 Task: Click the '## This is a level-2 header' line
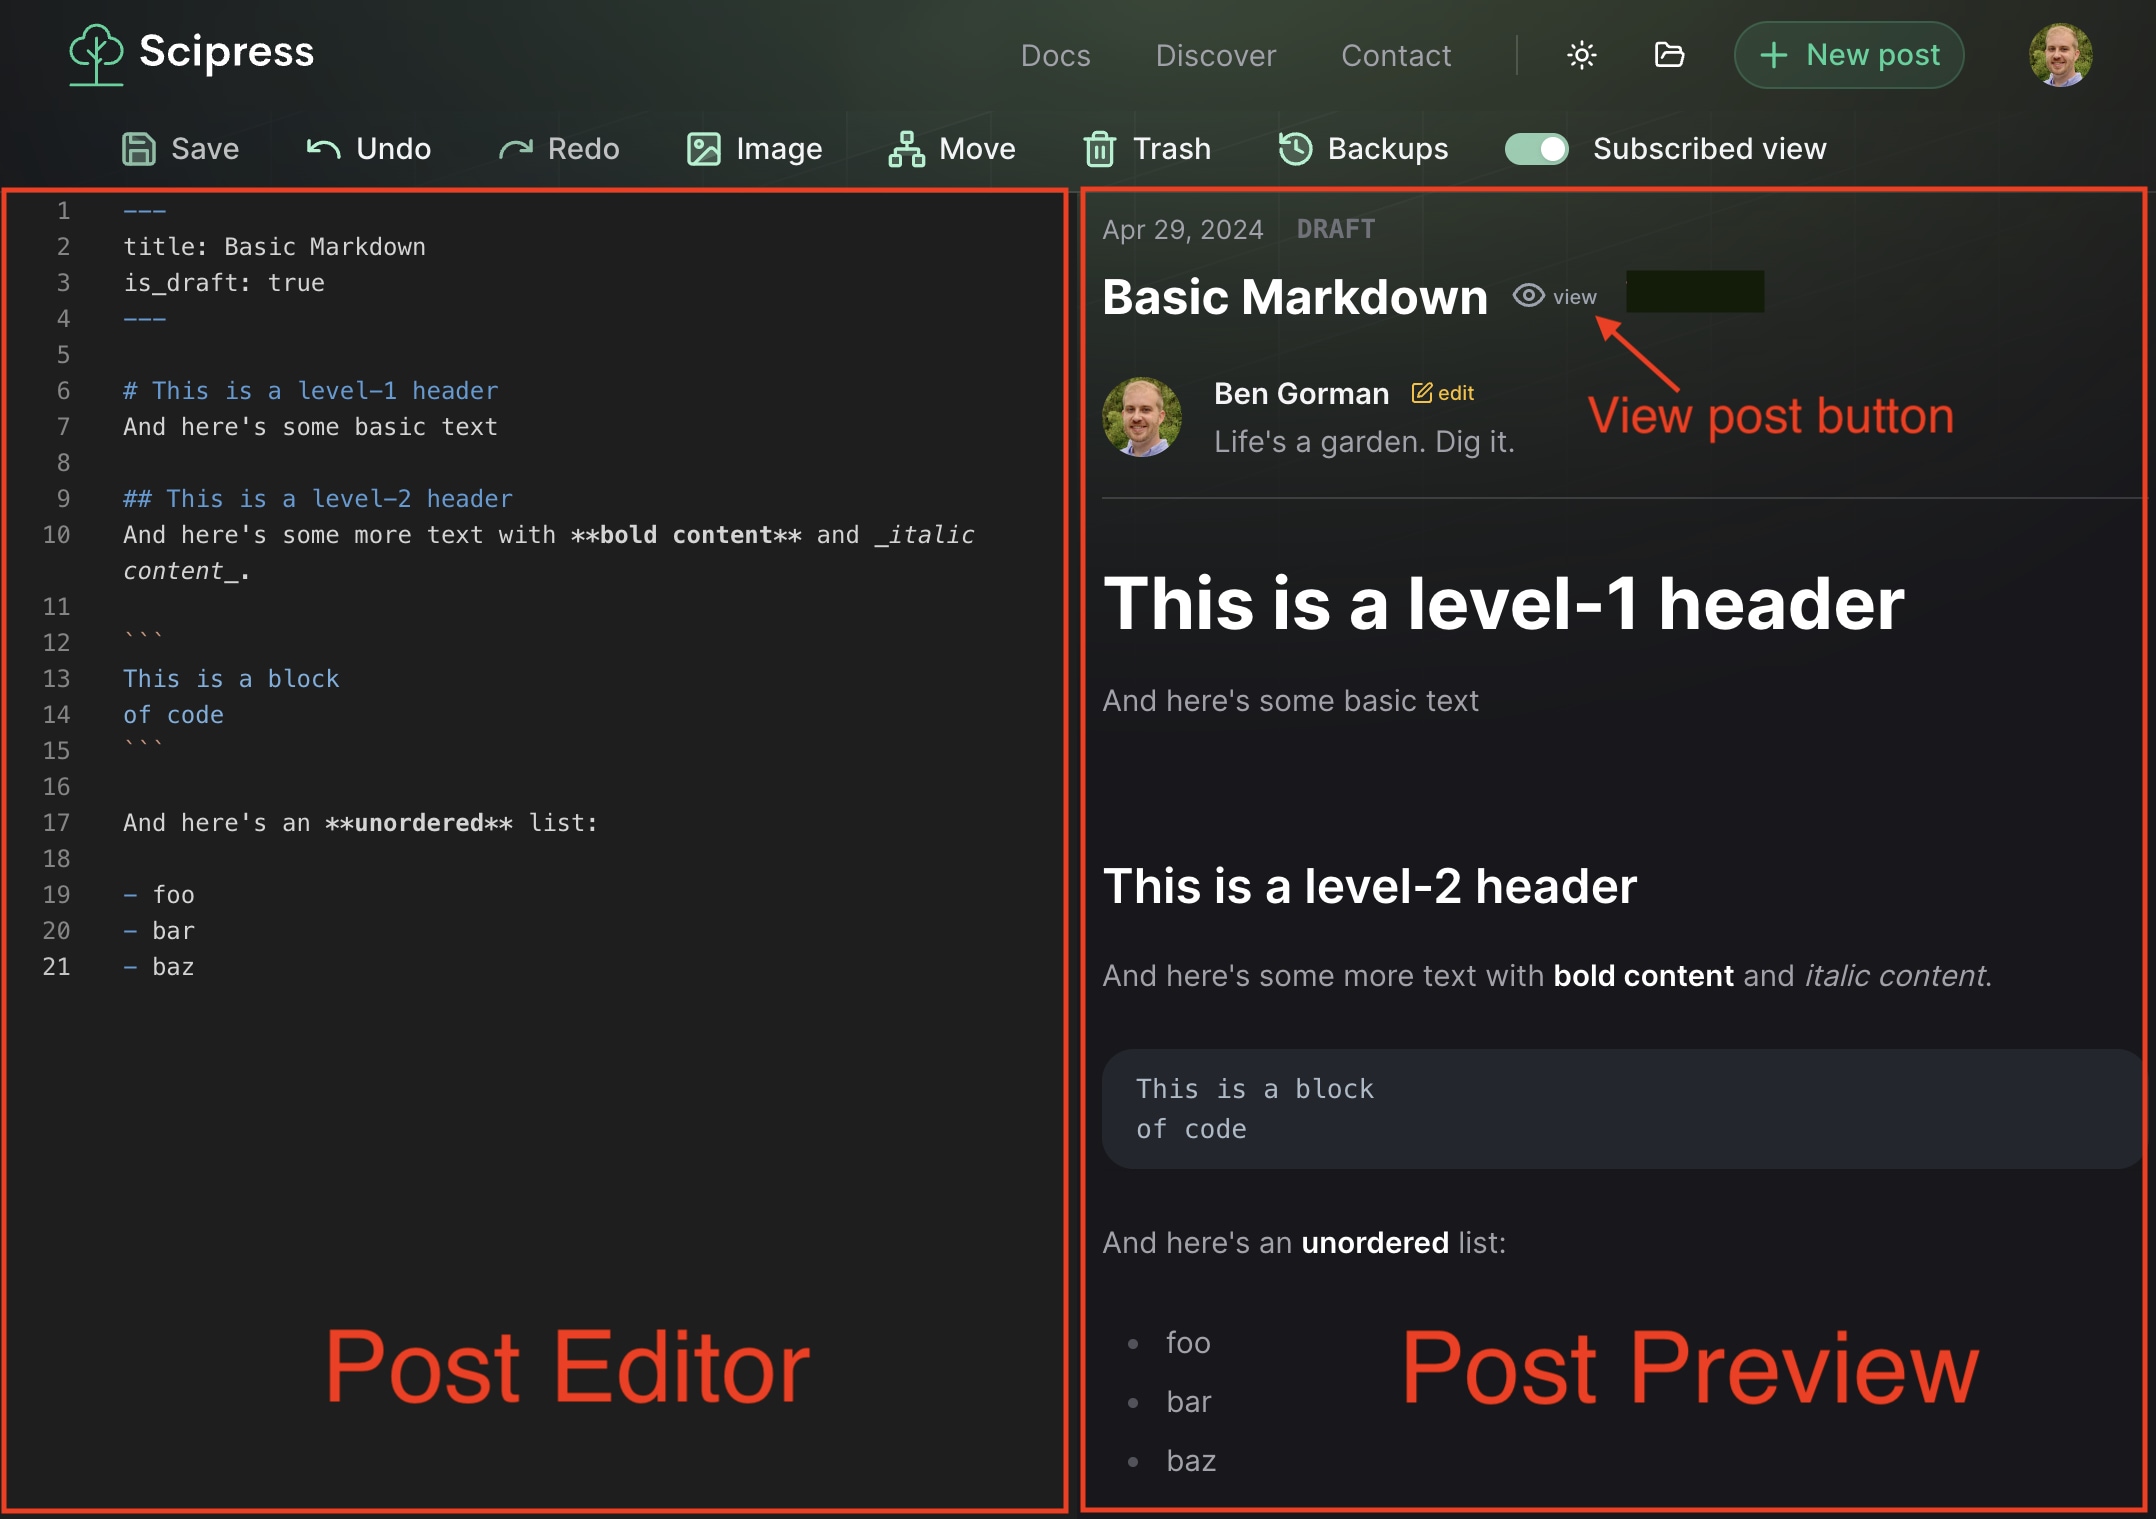click(318, 499)
